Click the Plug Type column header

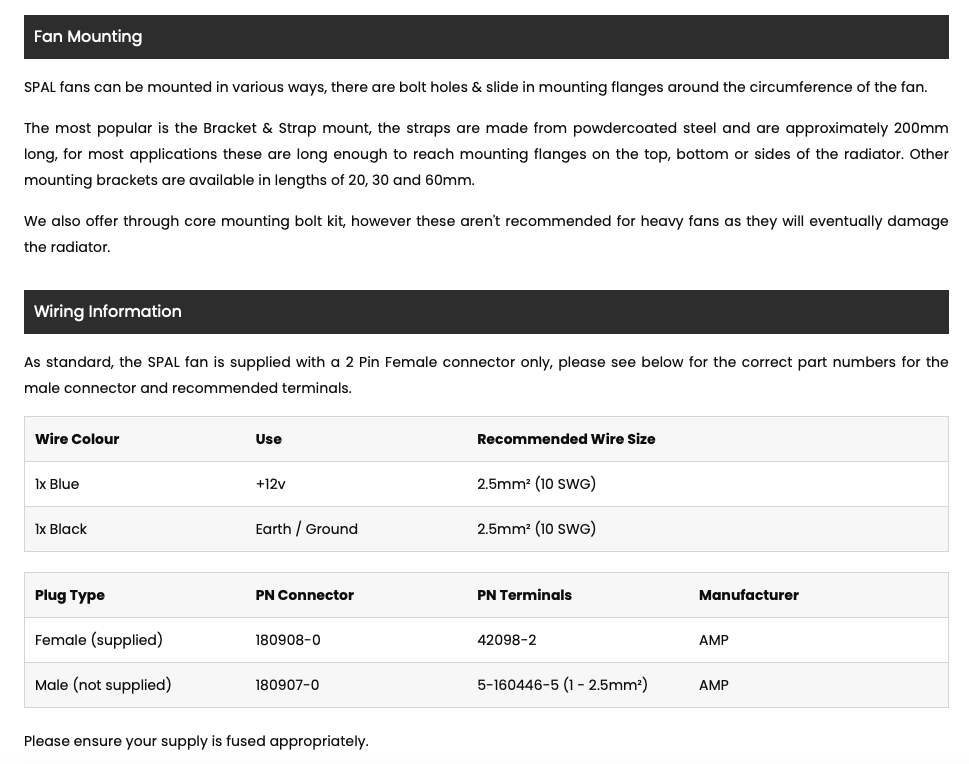click(70, 595)
